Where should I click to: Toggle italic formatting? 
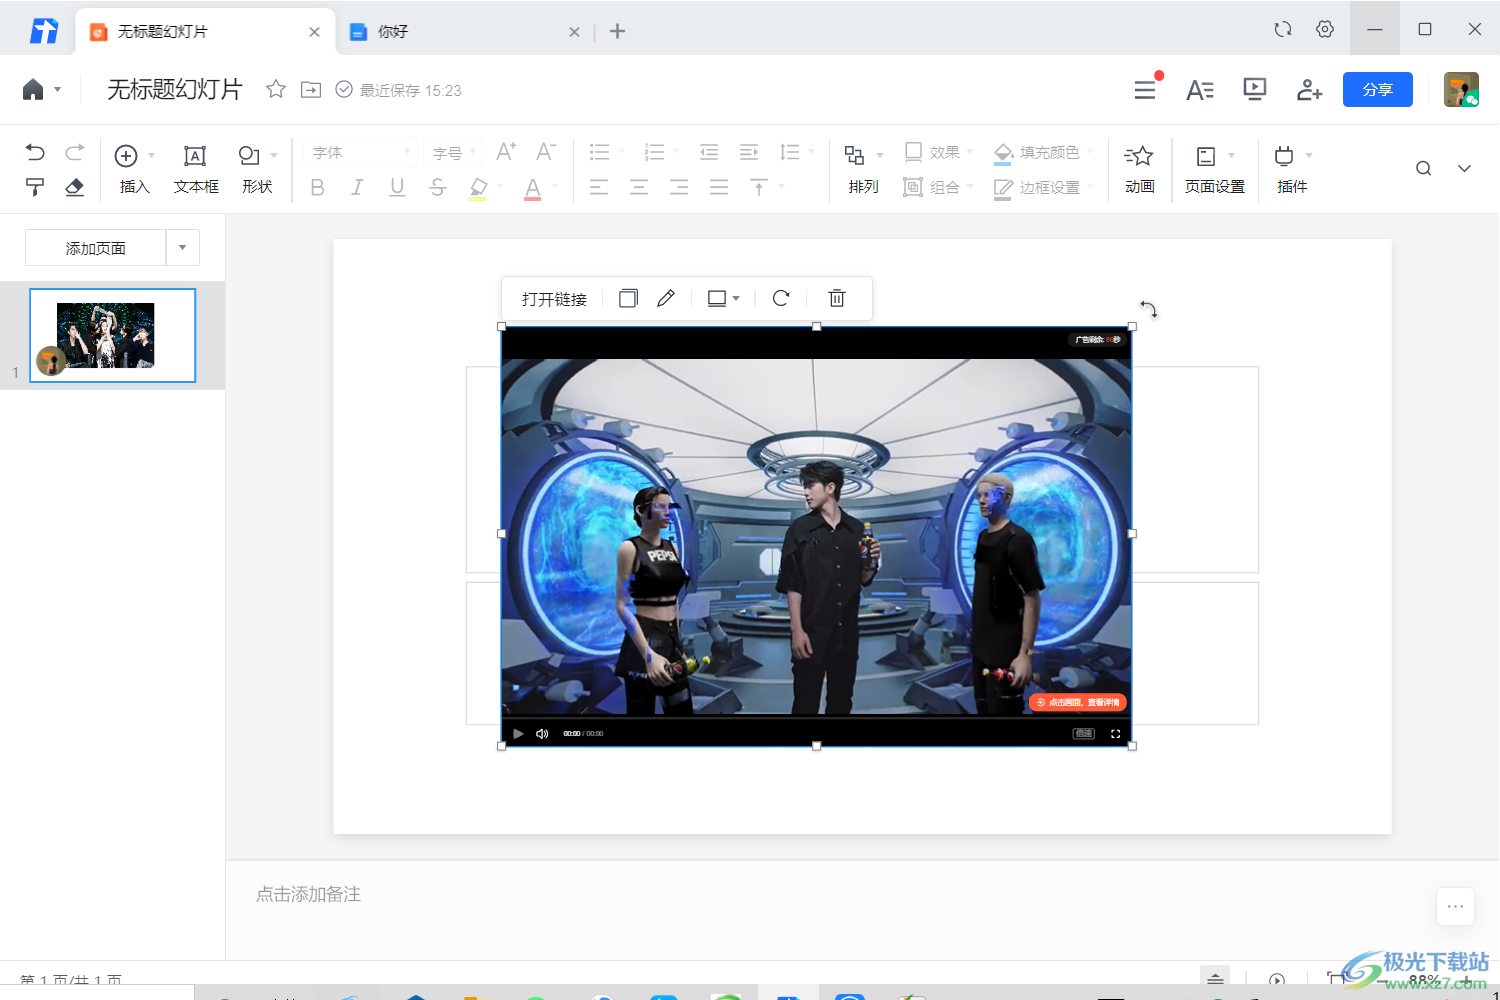(x=357, y=187)
